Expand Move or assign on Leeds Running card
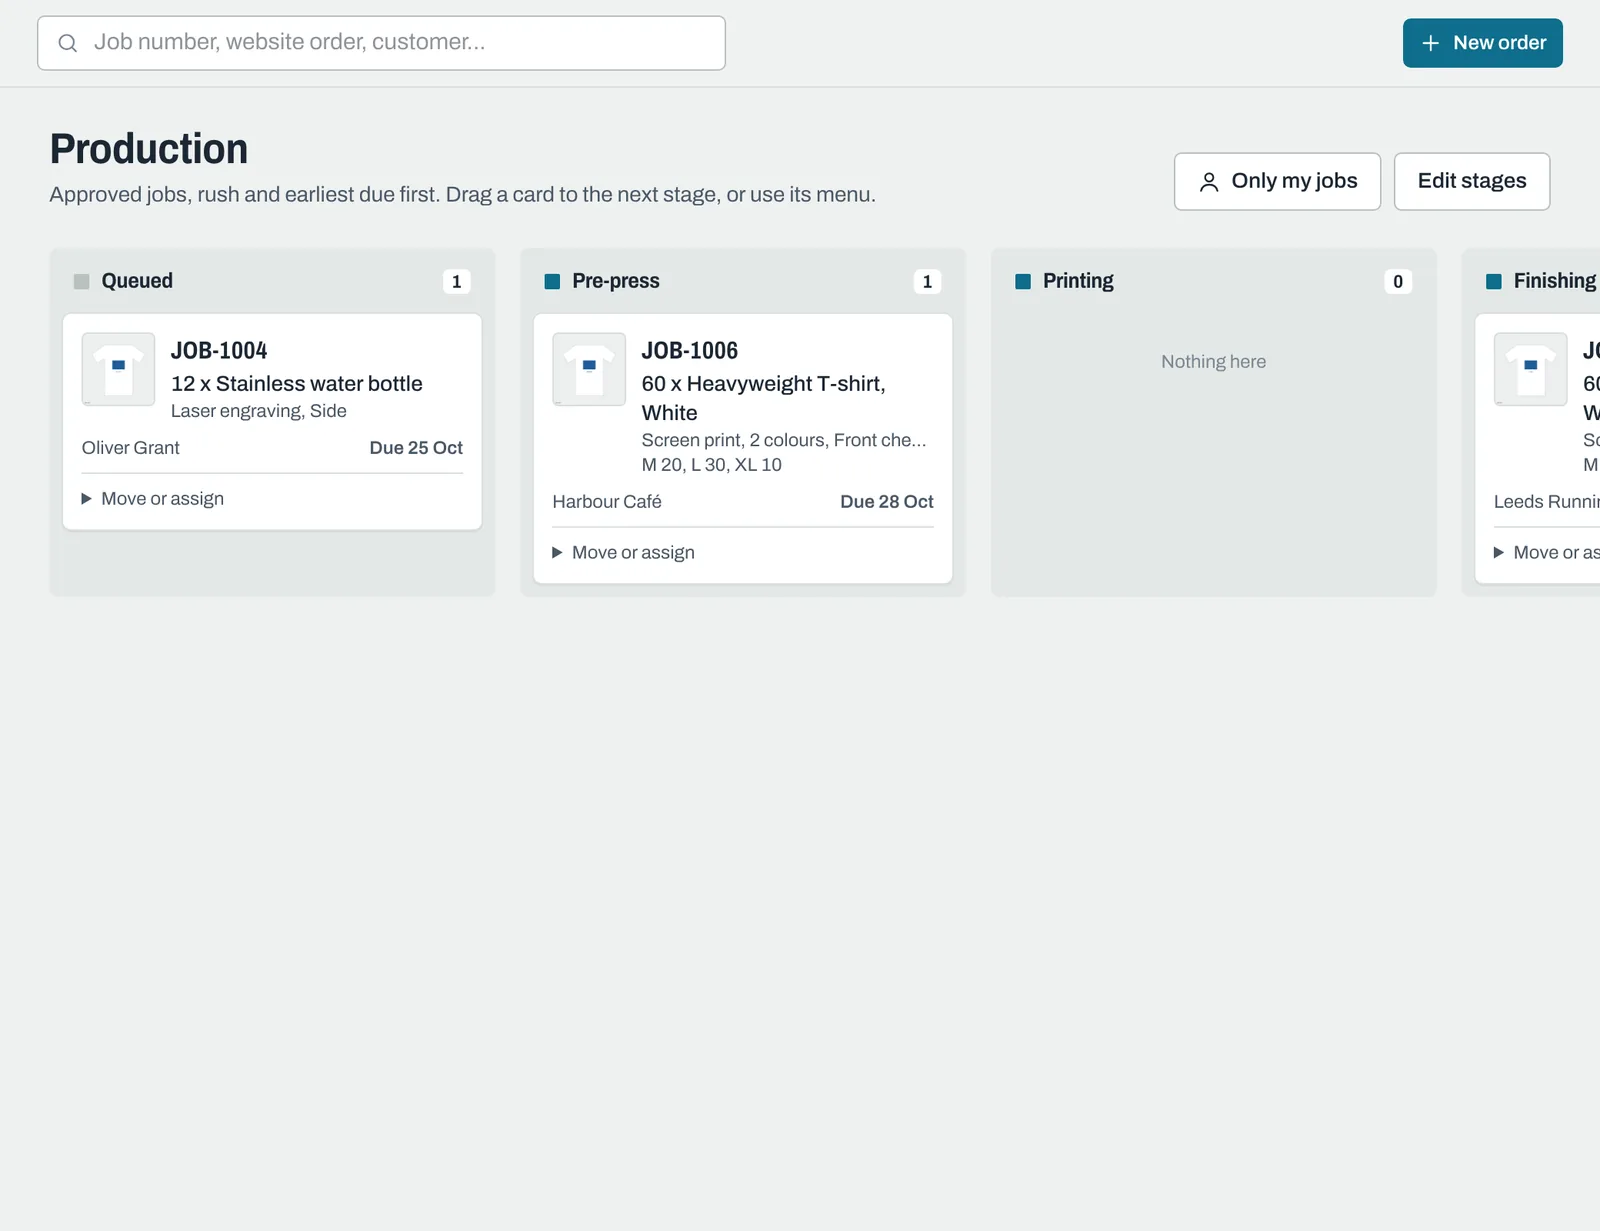The width and height of the screenshot is (1600, 1231). tap(1547, 553)
